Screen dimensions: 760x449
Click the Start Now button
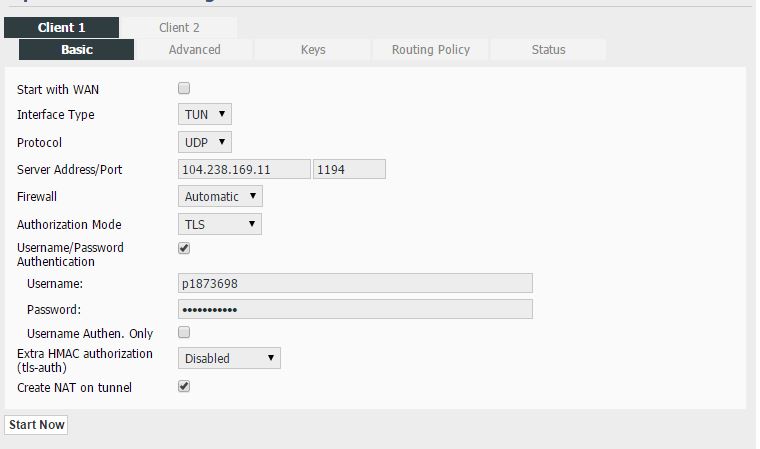click(36, 425)
